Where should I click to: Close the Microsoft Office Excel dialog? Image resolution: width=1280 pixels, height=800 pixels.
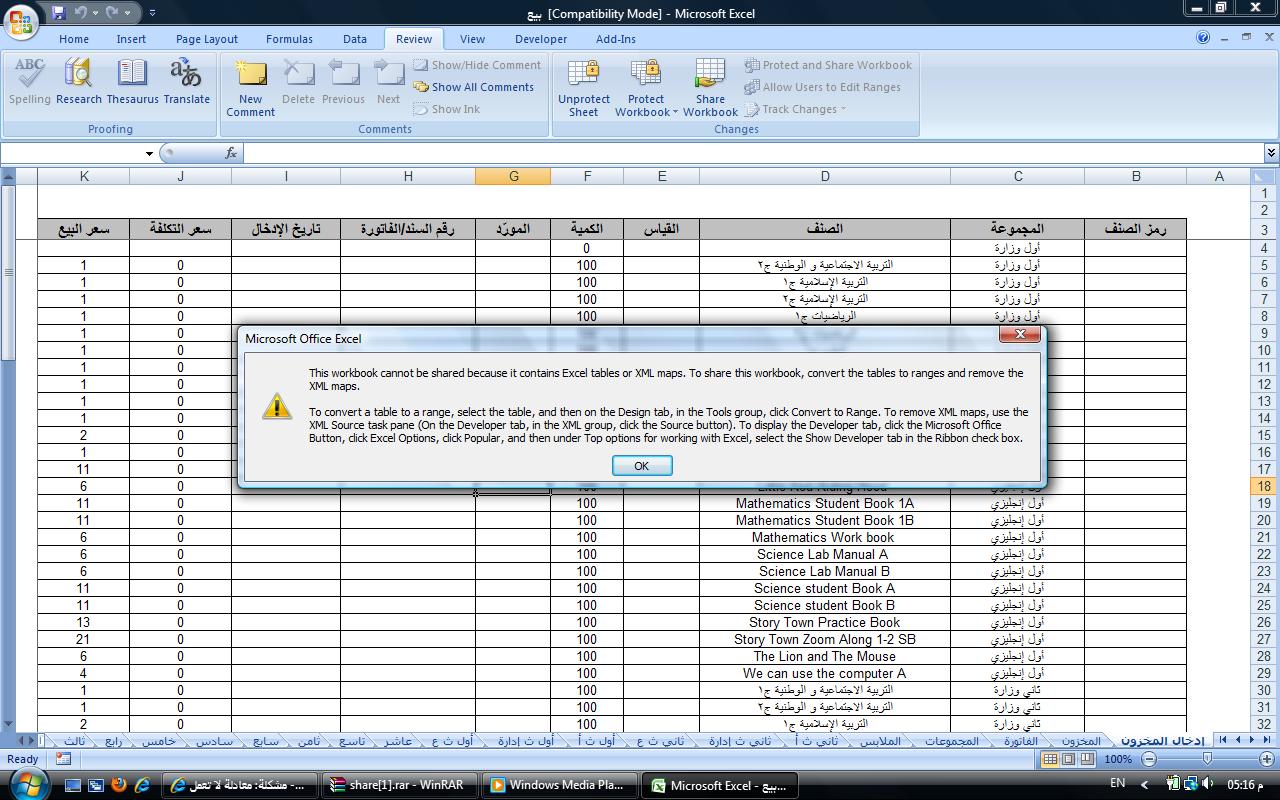[1020, 334]
